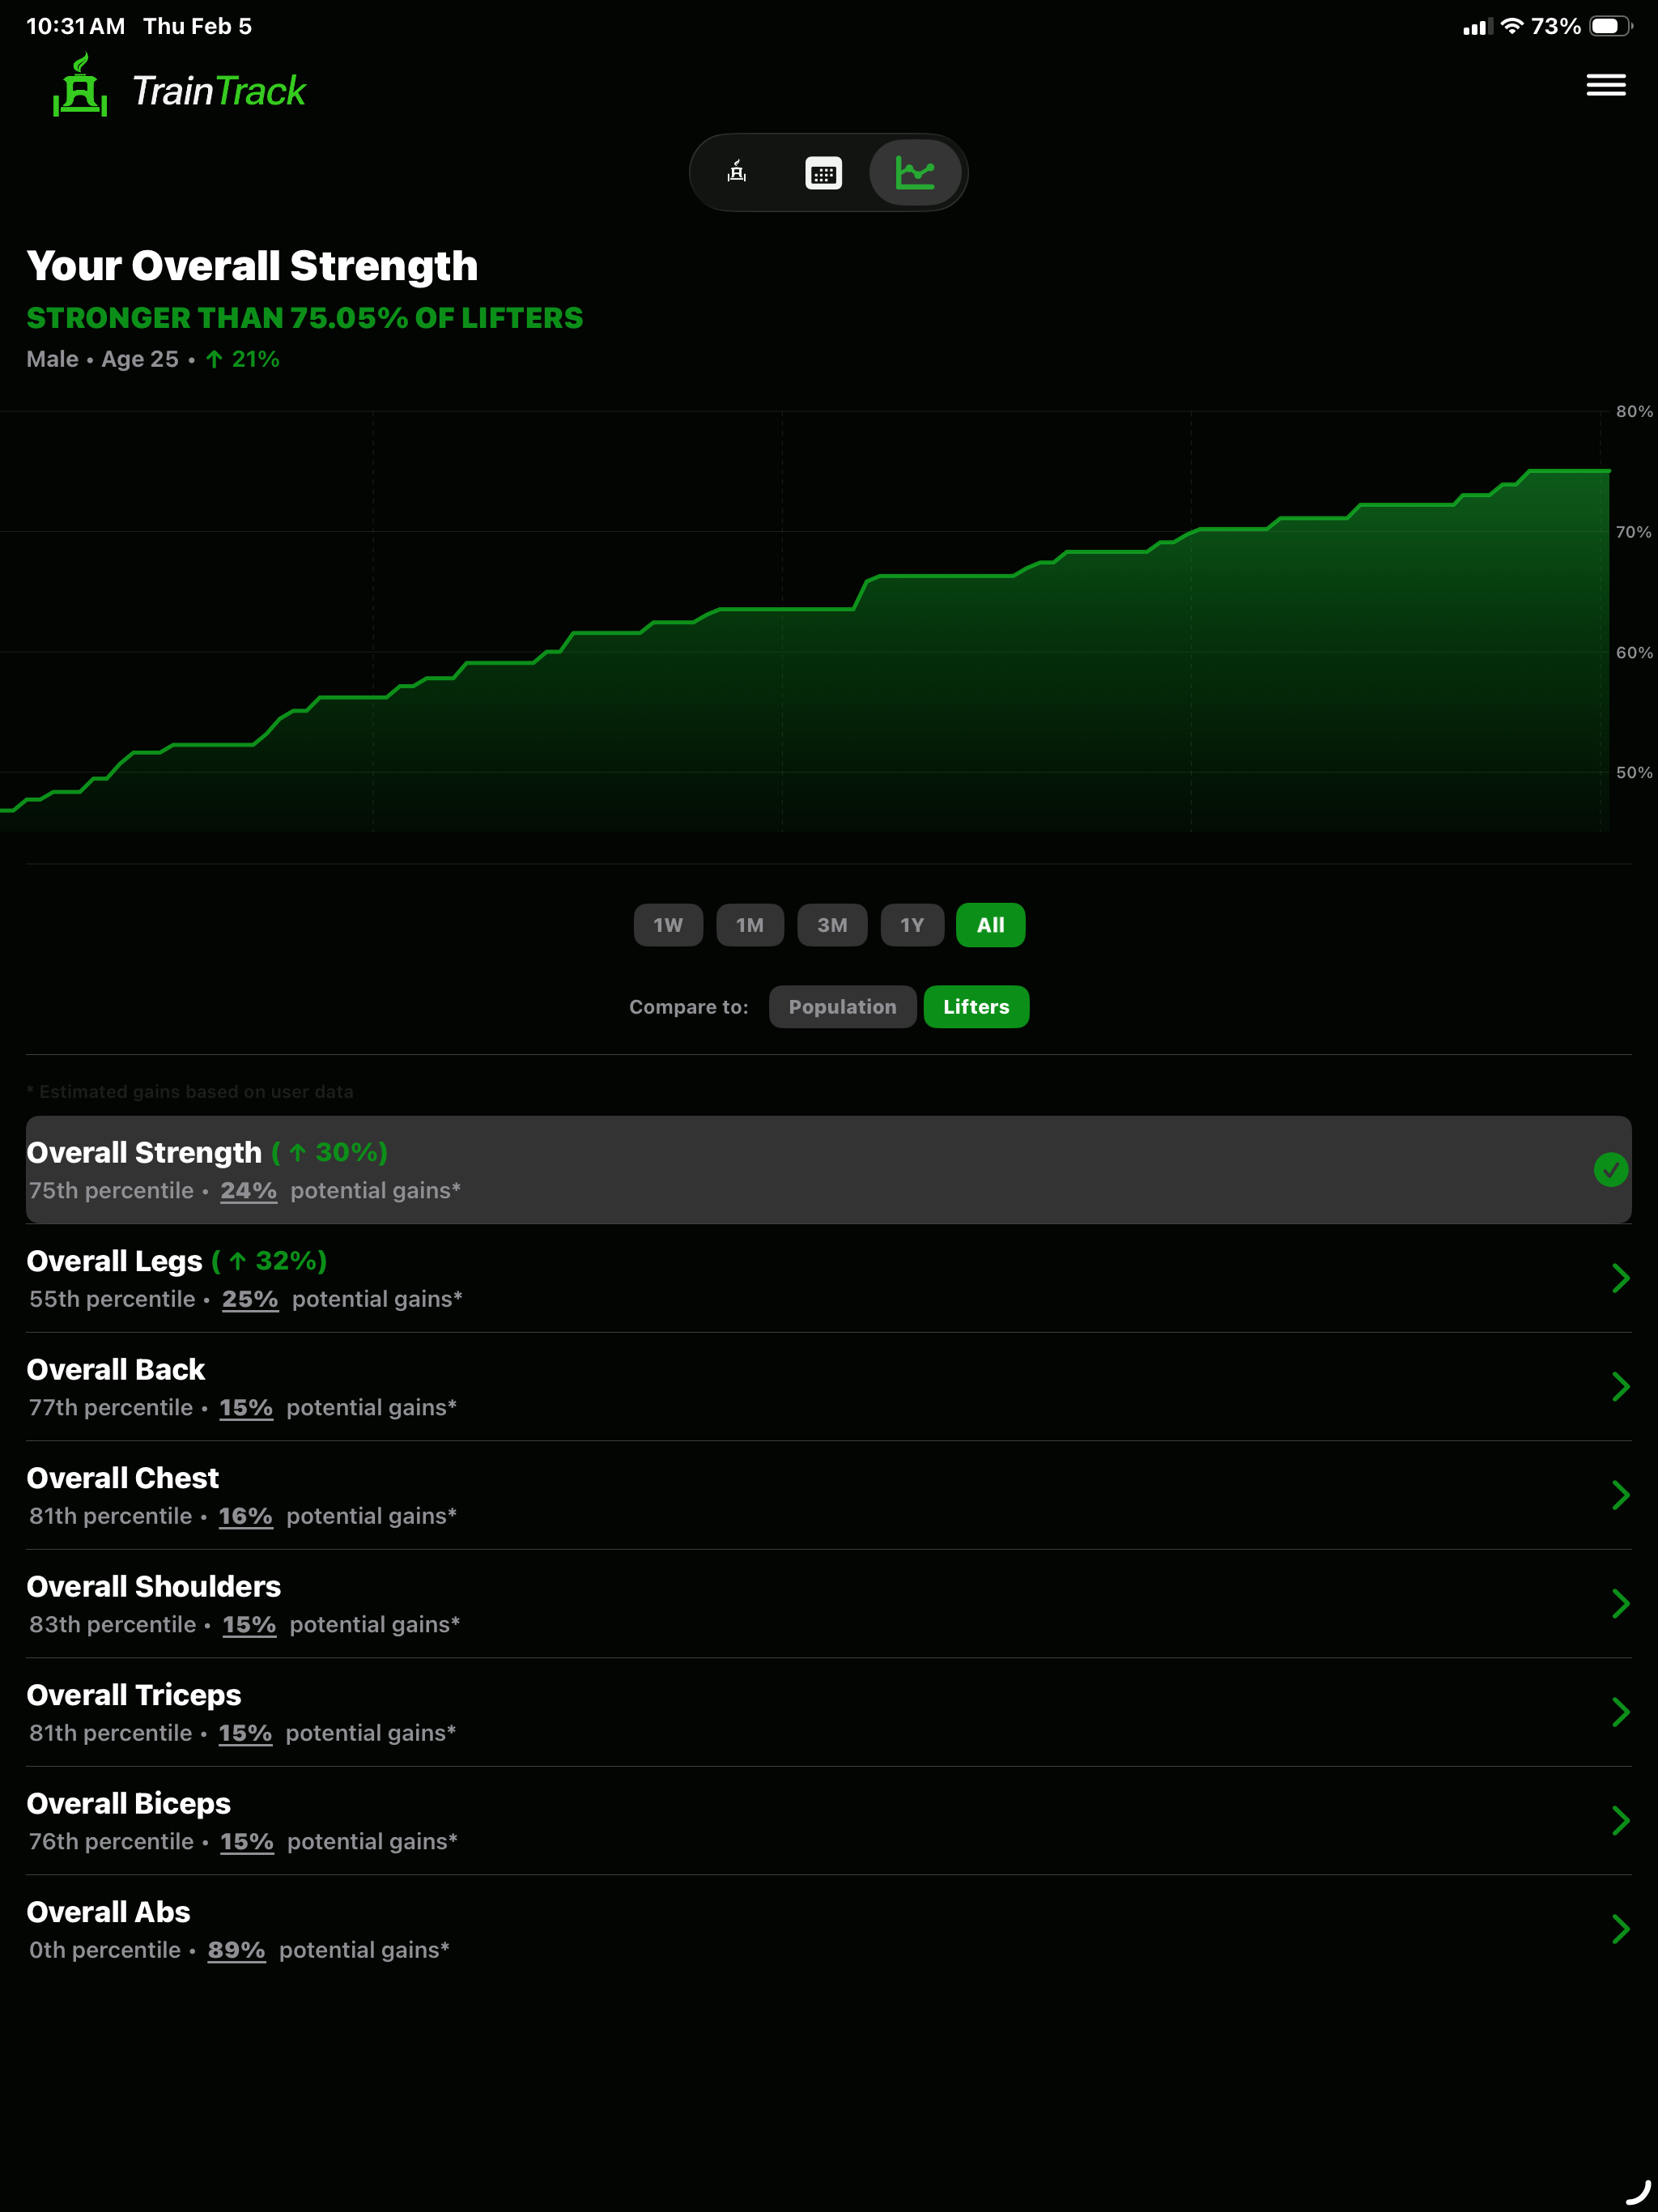Switch to the workout tab icon
Screen dimensions: 1658x2212
(737, 172)
